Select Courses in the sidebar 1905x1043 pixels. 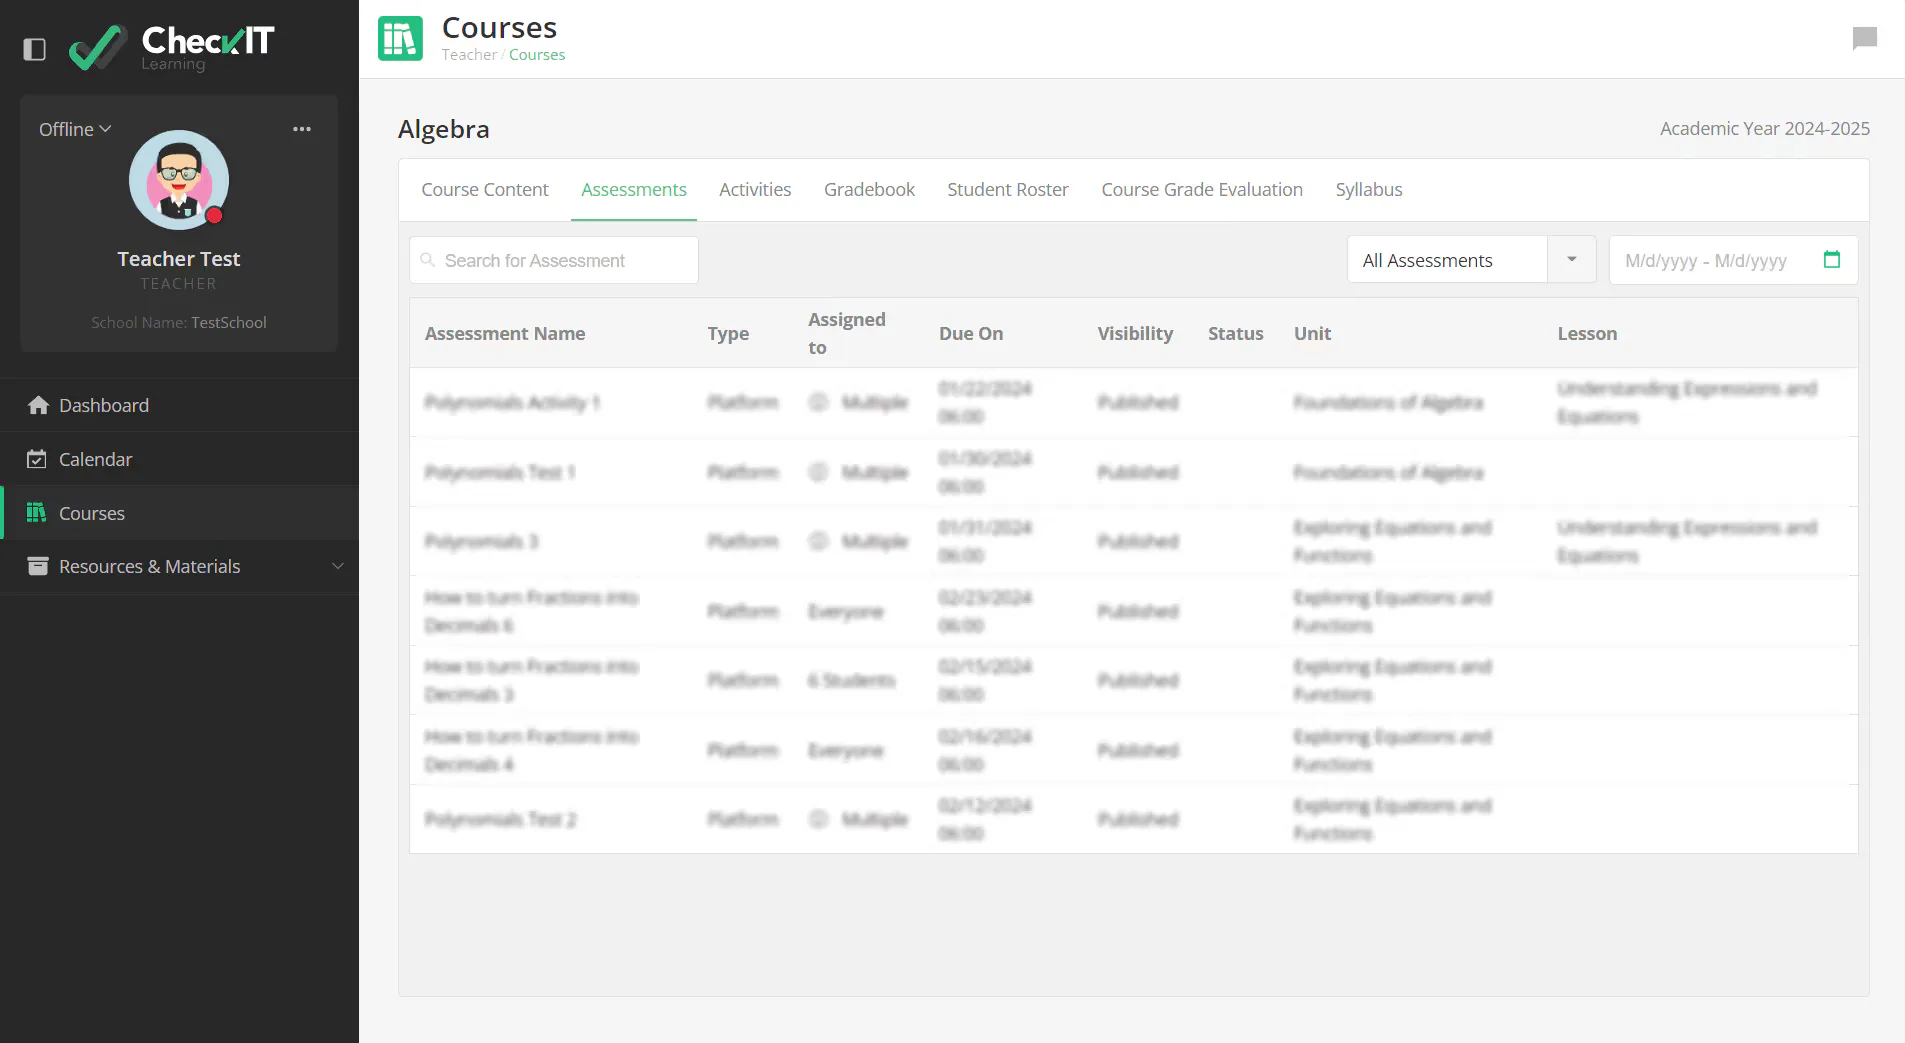[x=180, y=513]
